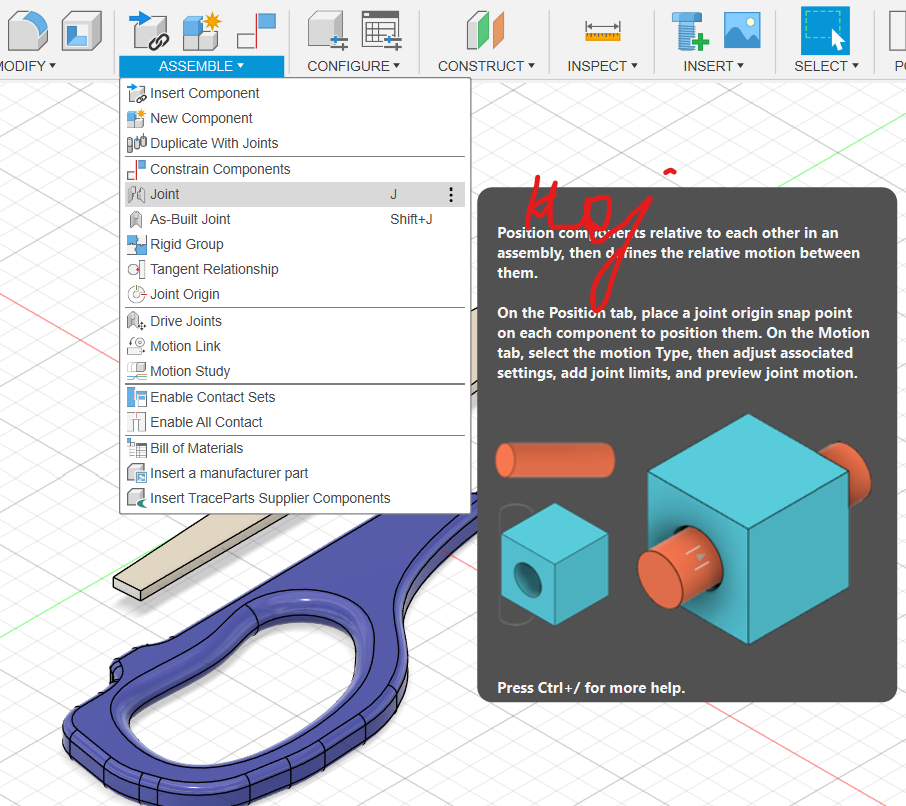Image resolution: width=906 pixels, height=806 pixels.
Task: Open Bill of Materials
Action: click(196, 448)
